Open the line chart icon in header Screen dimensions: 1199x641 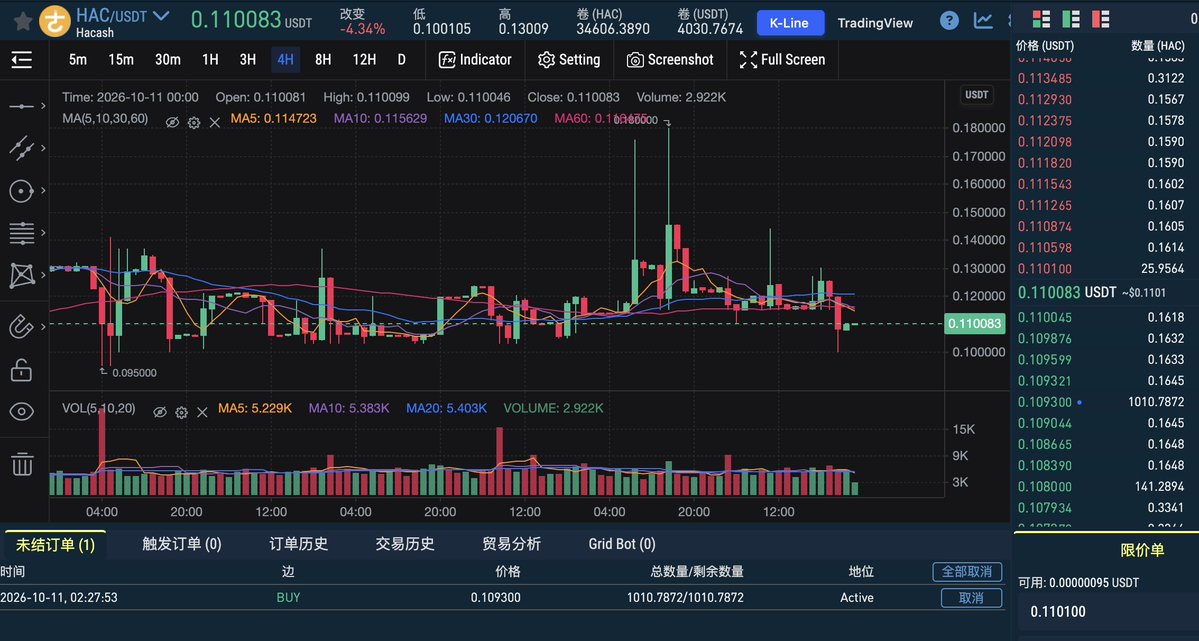click(983, 21)
